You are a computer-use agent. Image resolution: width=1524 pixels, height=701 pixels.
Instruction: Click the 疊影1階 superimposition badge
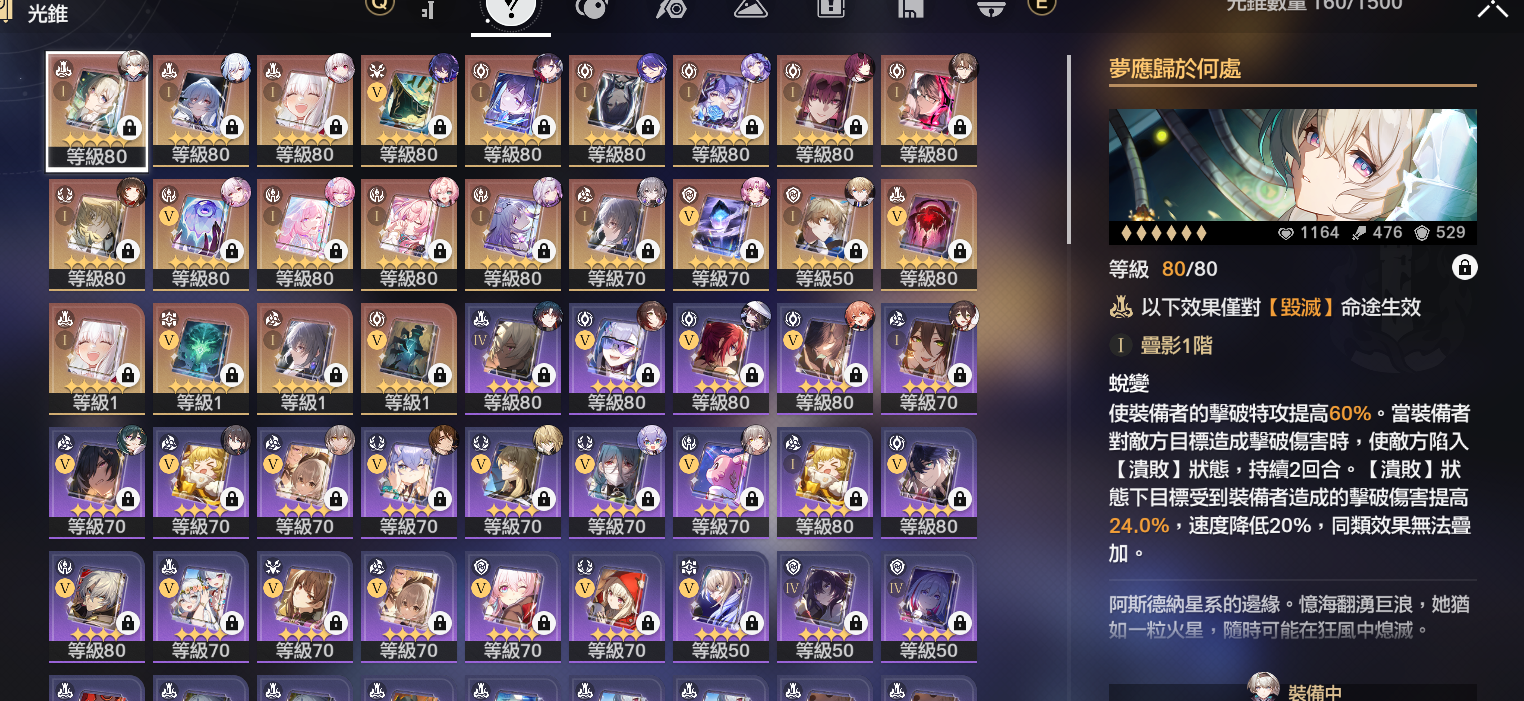coord(1159,346)
